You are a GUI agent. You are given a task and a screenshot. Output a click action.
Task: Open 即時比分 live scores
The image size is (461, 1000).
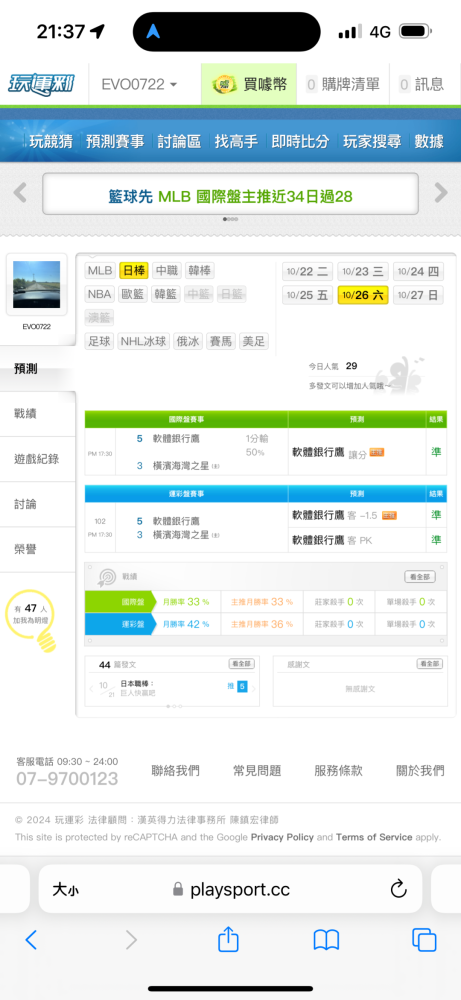click(x=300, y=141)
